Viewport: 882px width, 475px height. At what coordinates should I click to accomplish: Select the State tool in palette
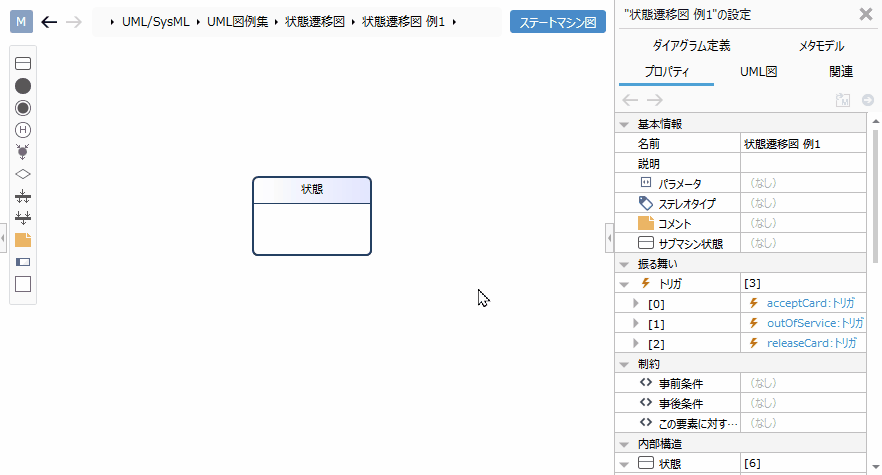(23, 64)
